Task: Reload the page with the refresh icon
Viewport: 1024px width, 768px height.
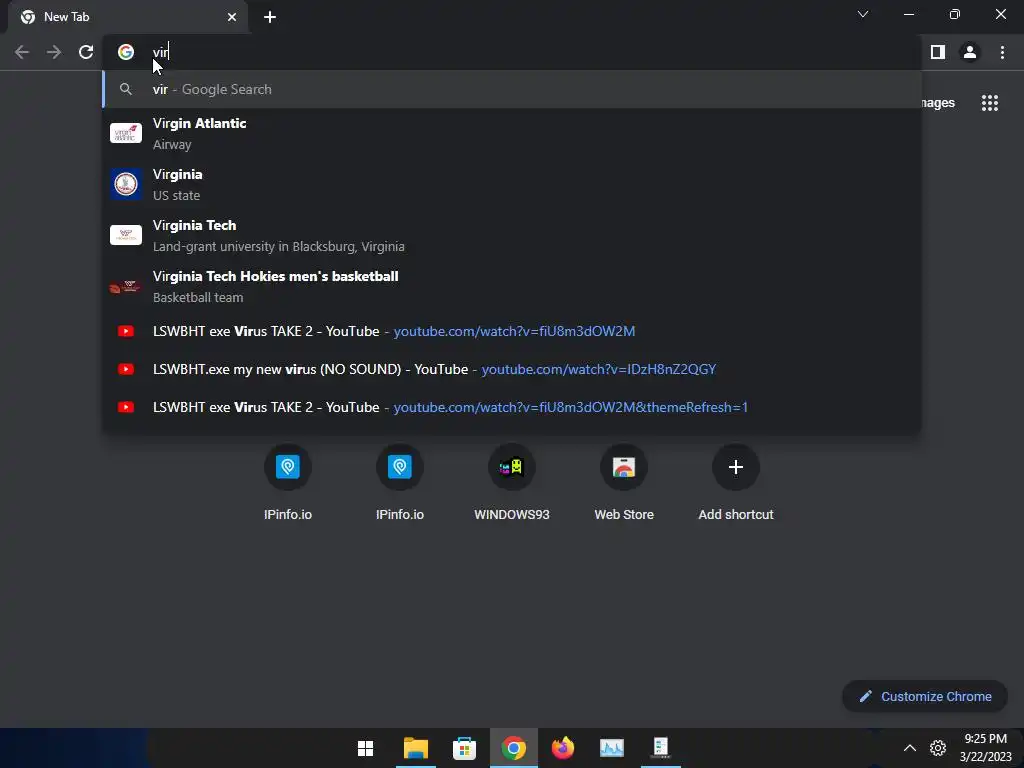Action: click(86, 52)
